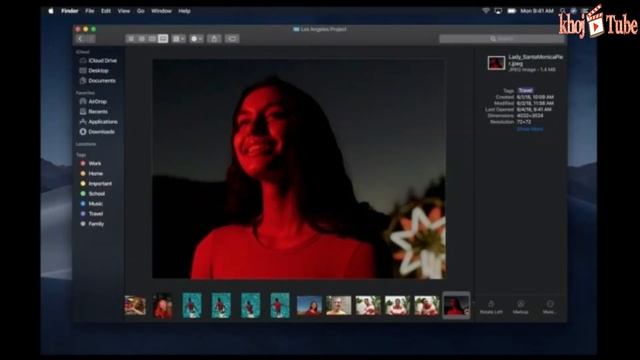640x360 pixels.
Task: Click the Wi-Fi menu bar icon
Action: pos(486,11)
